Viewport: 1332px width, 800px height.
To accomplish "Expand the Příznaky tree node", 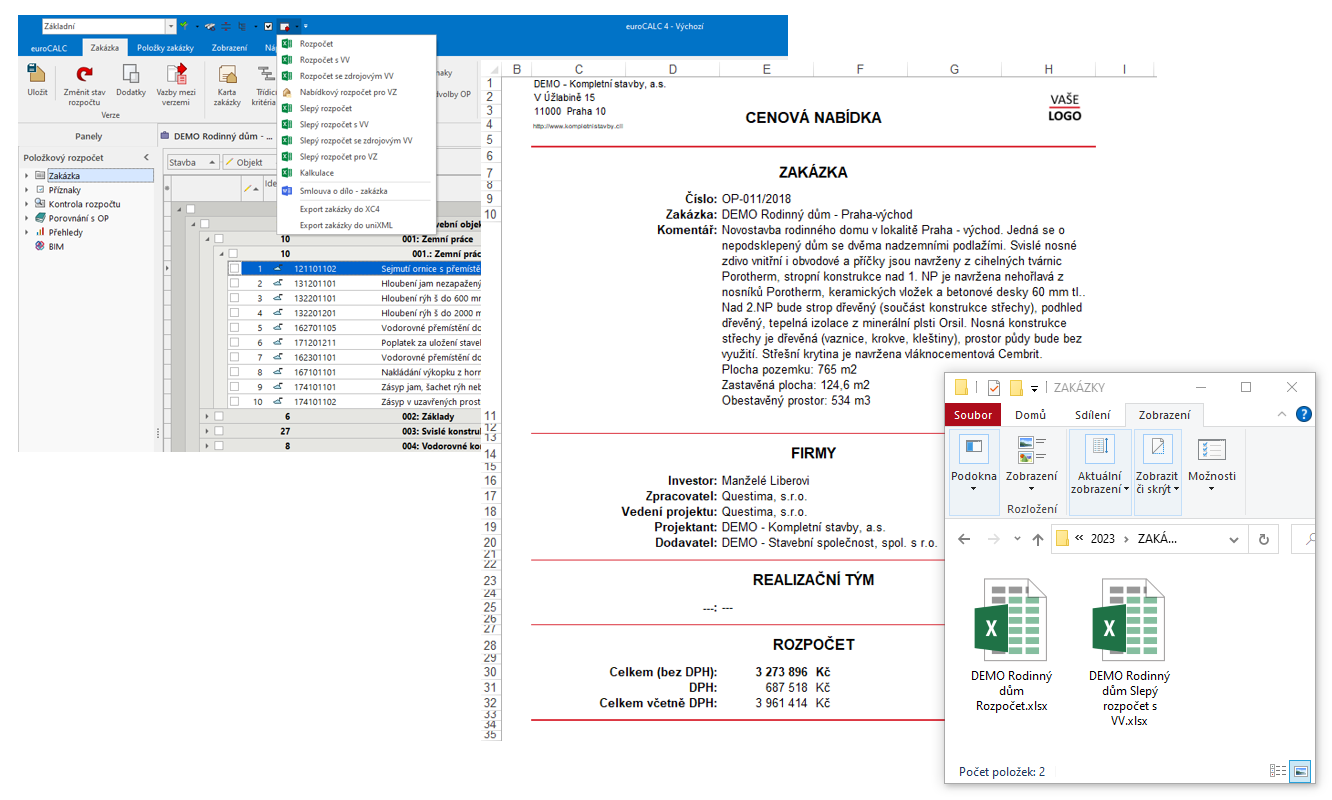I will pos(27,189).
